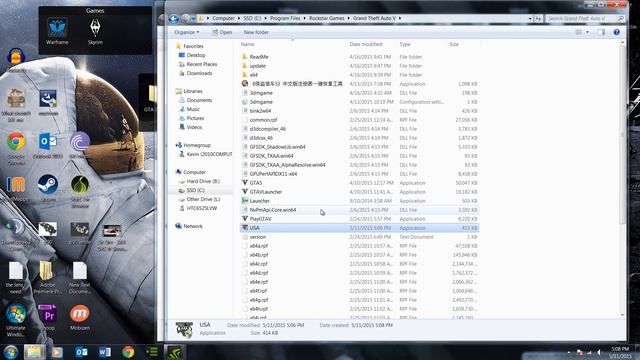The width and height of the screenshot is (640, 360).
Task: Select Other Drive (L:) in navigation pane
Action: [x=203, y=199]
